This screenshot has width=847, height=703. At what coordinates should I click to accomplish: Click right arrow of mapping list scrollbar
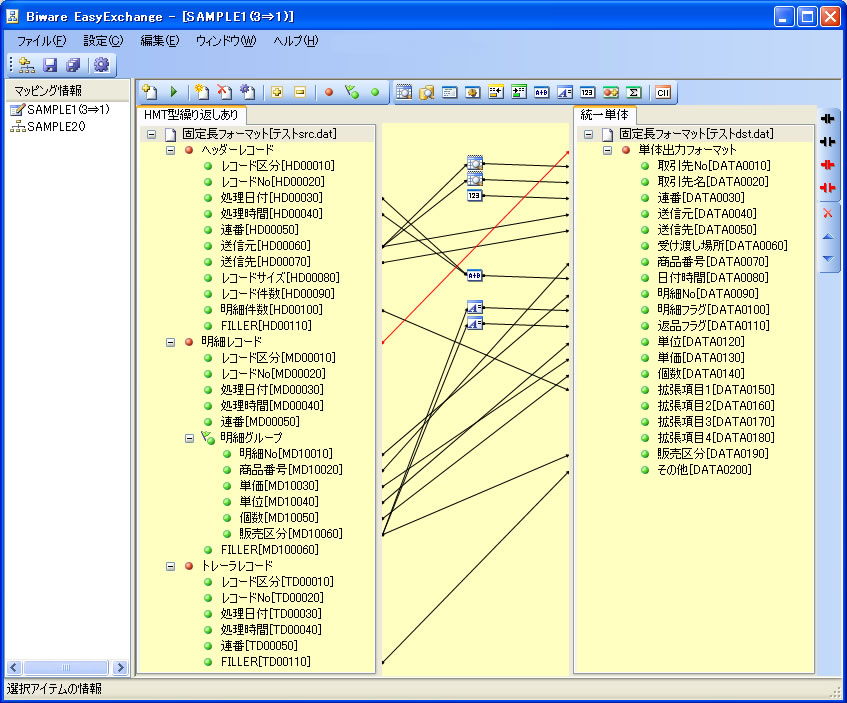click(x=120, y=667)
